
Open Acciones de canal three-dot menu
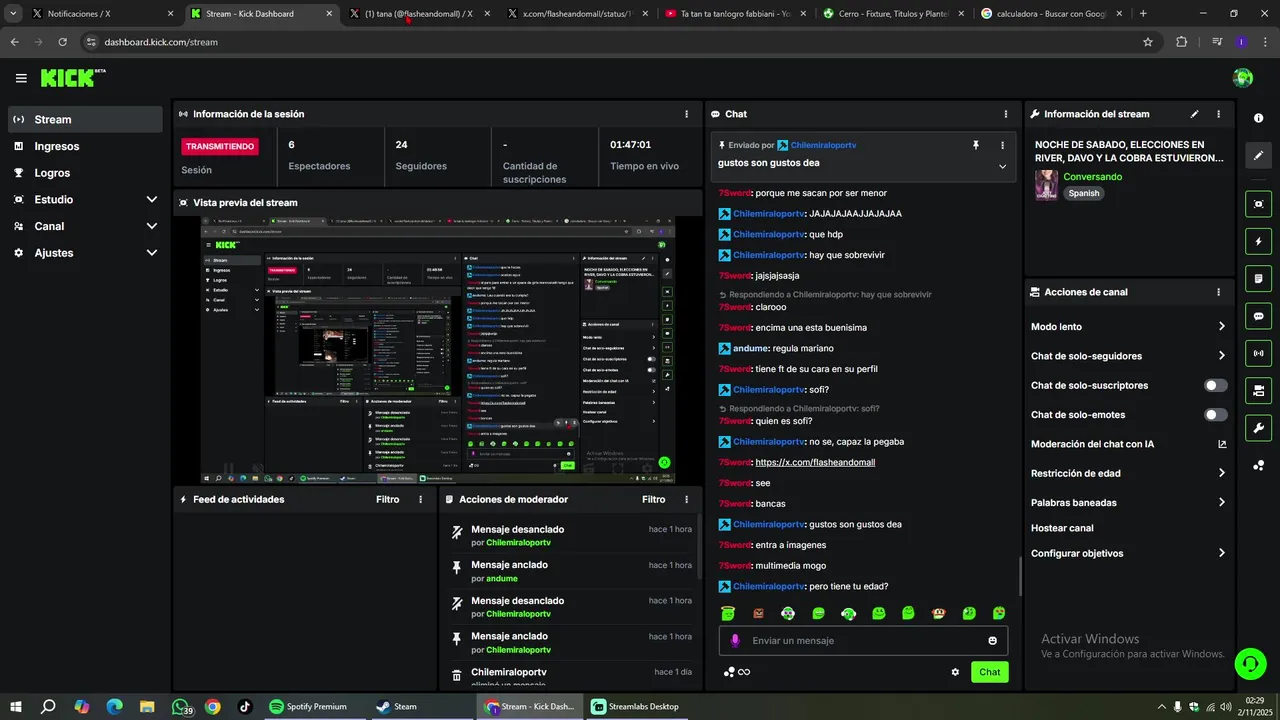pyautogui.click(x=1218, y=292)
